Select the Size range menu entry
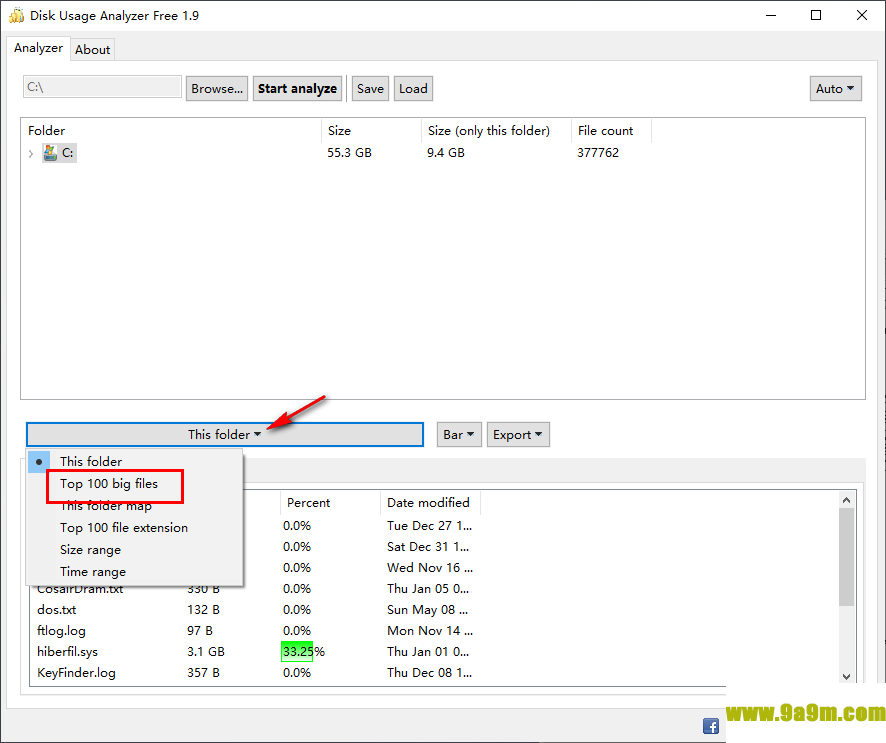Image resolution: width=886 pixels, height=743 pixels. (134, 550)
